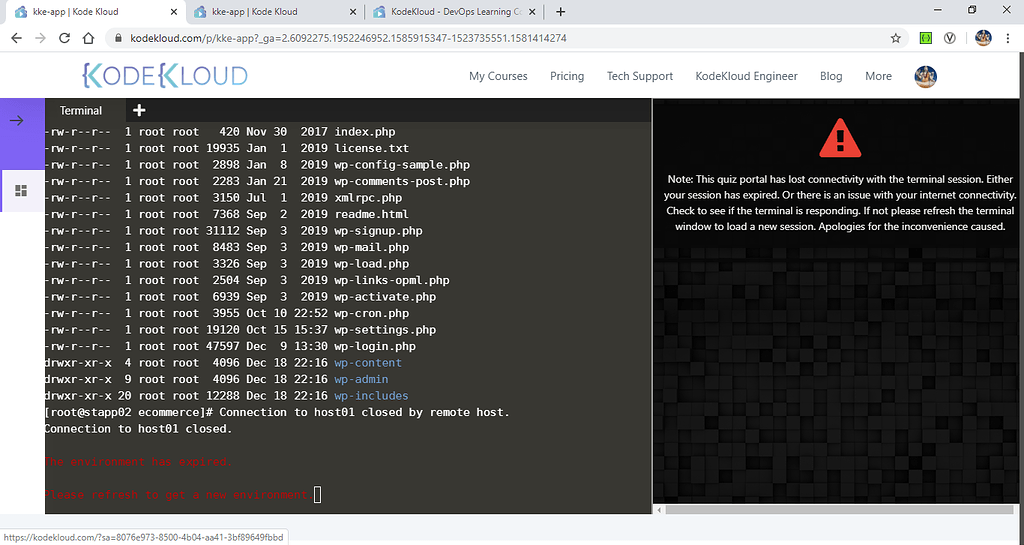Close the second kke-app tab
The image size is (1024, 545).
(353, 12)
